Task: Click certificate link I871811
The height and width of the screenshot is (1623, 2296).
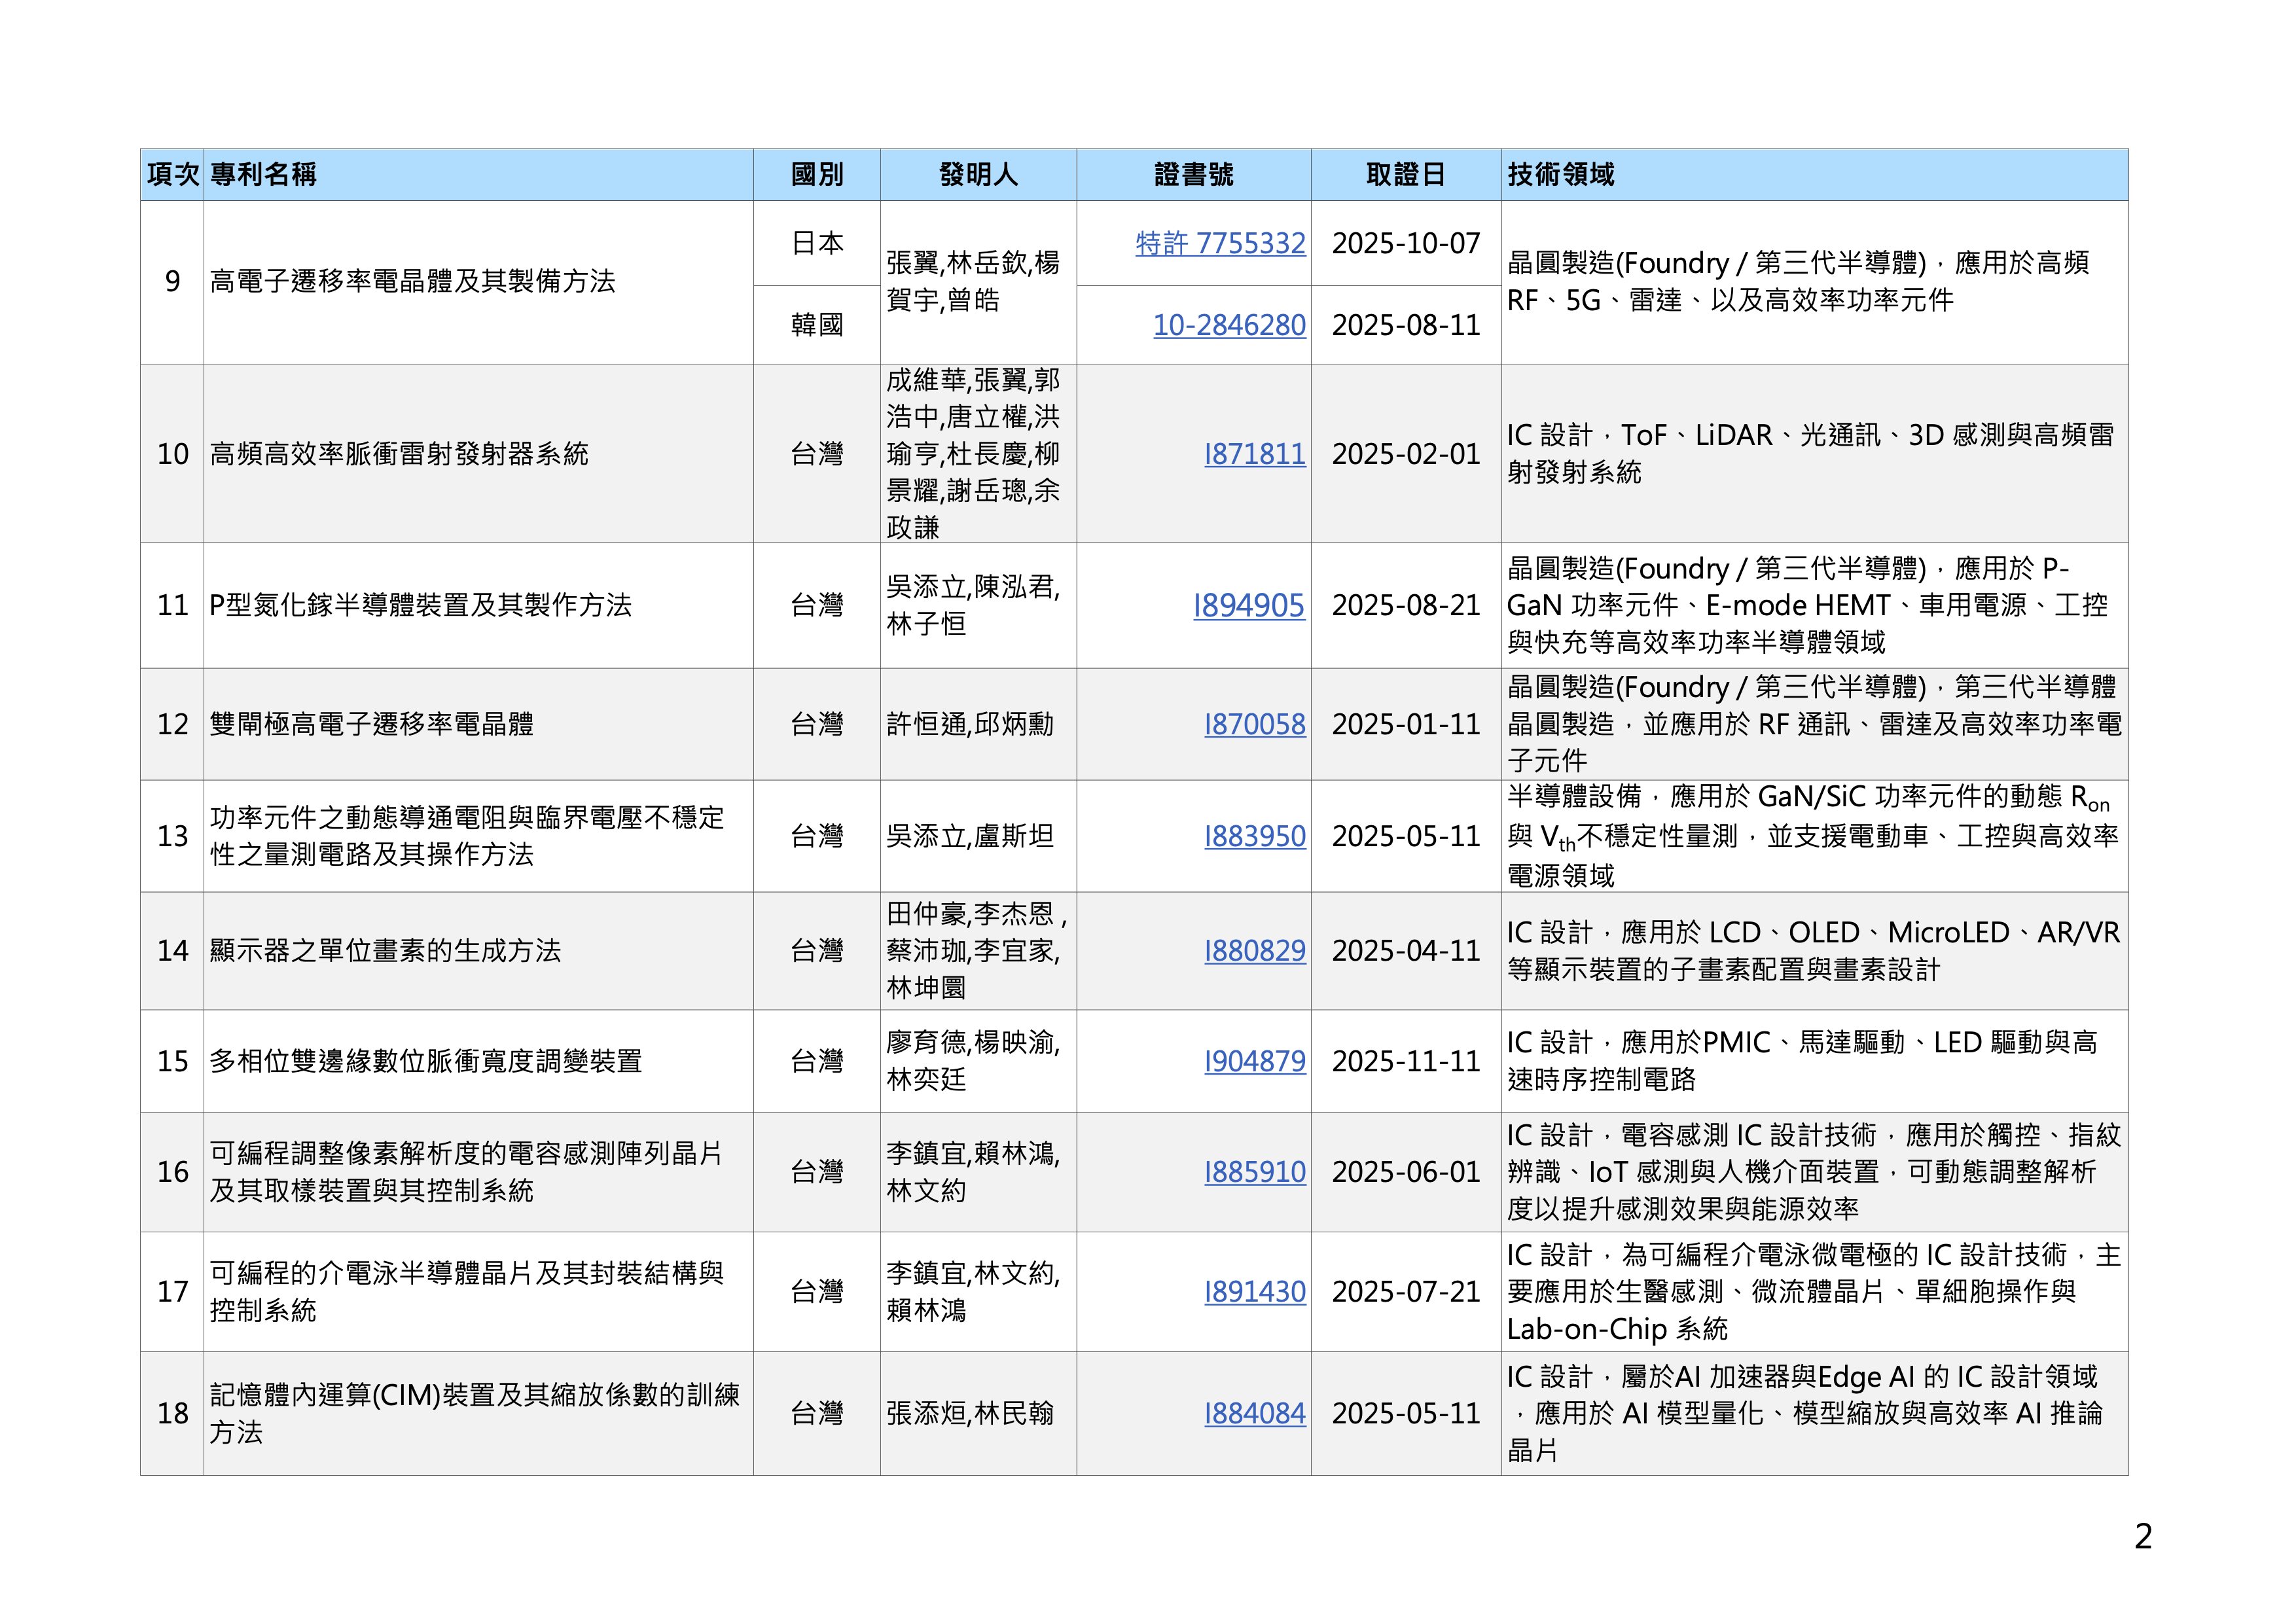Action: (1254, 454)
